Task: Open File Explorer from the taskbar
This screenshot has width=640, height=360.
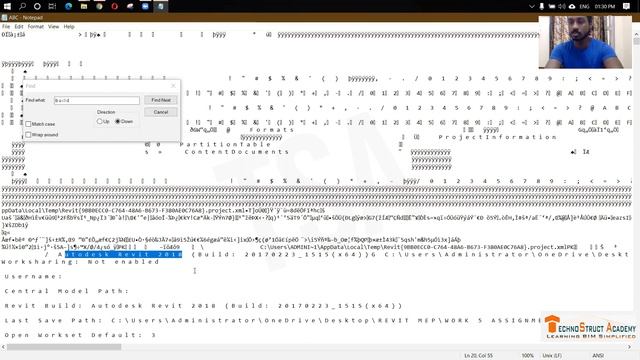Action: point(84,6)
